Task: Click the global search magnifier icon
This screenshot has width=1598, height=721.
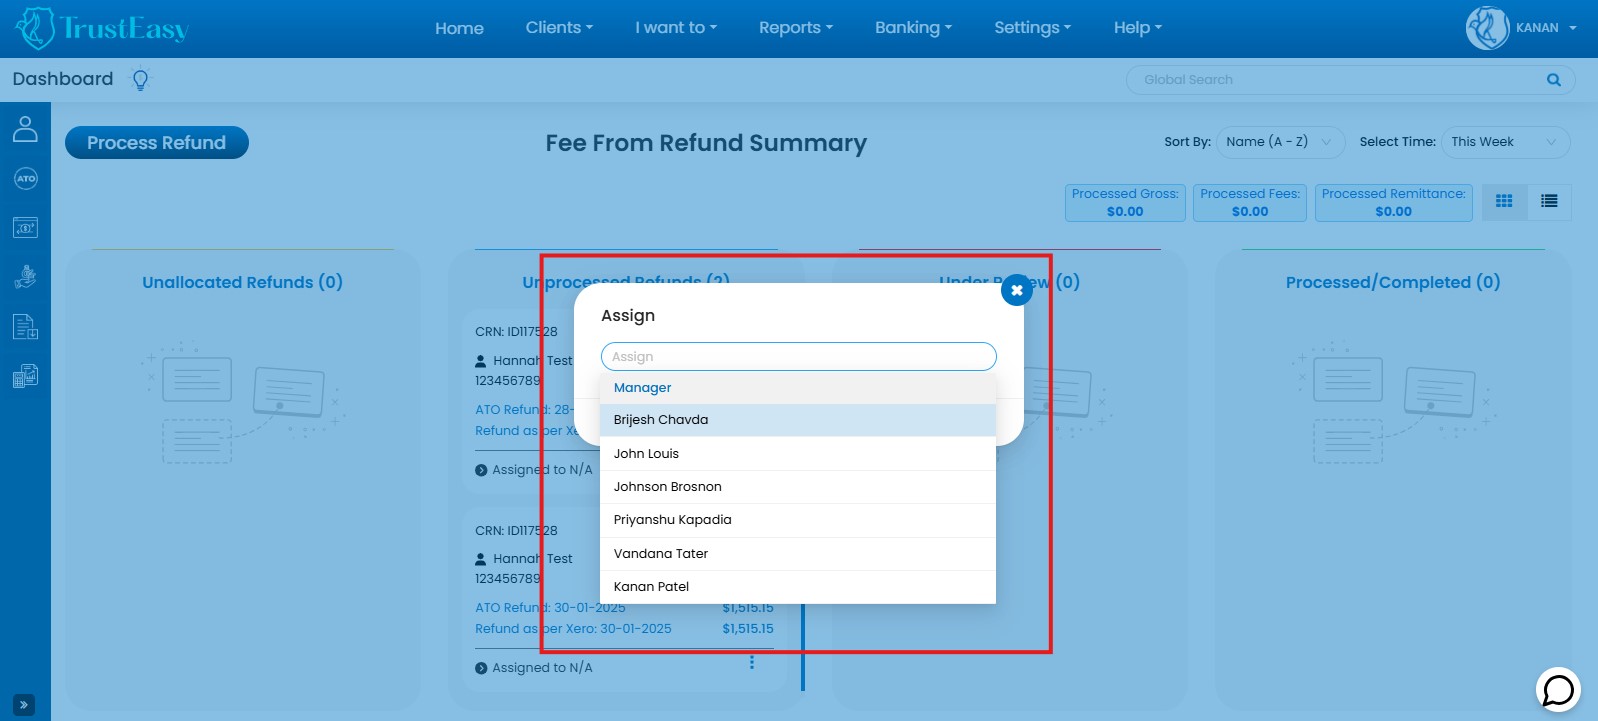Action: (x=1553, y=80)
